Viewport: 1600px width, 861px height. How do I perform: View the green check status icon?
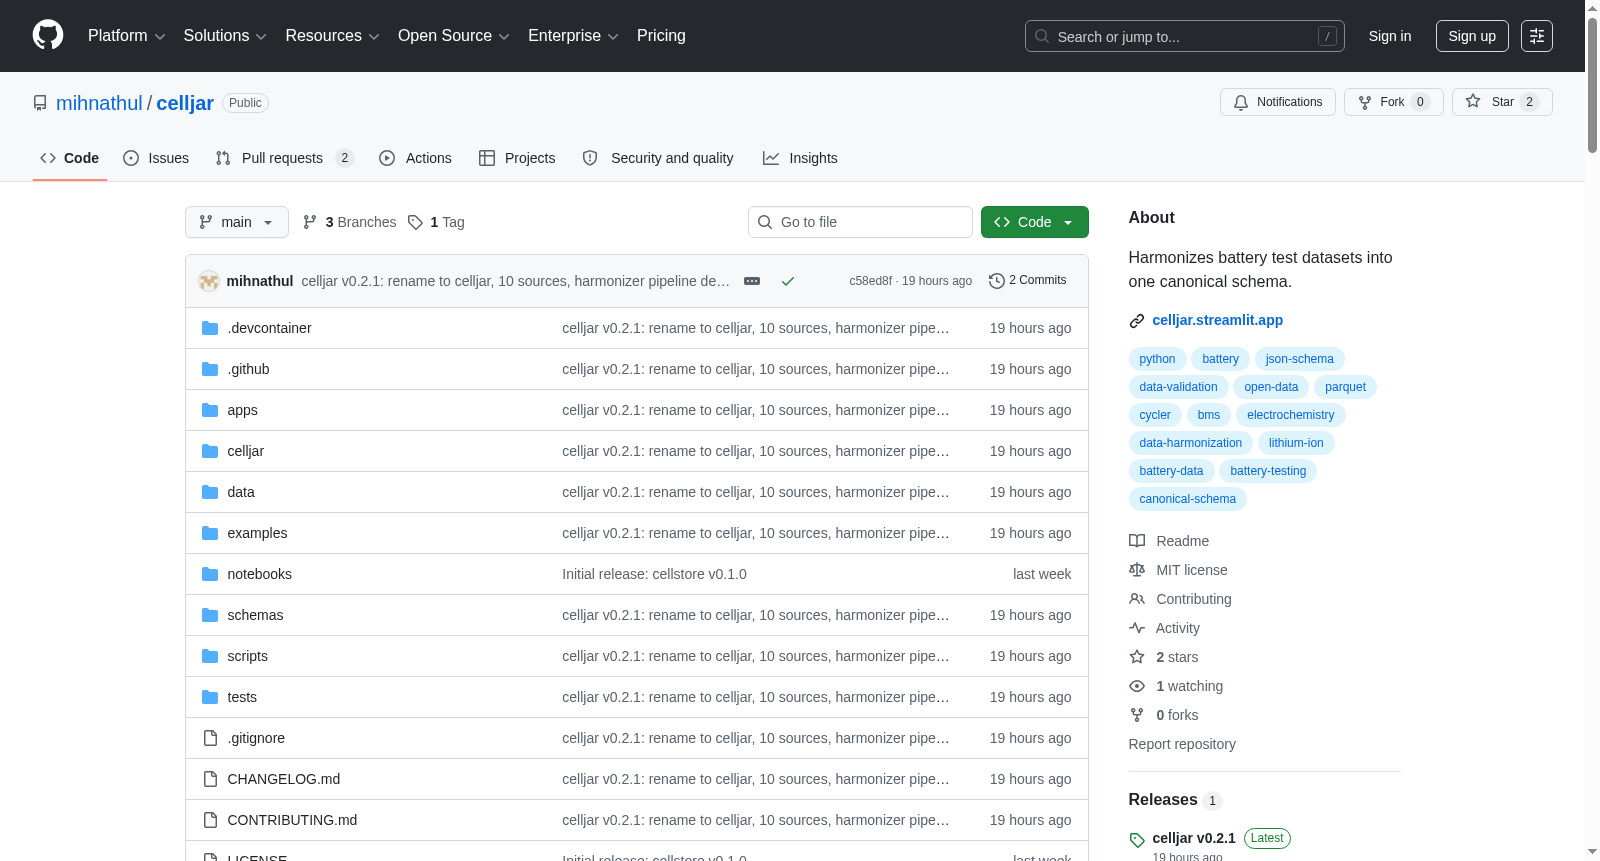click(x=788, y=281)
